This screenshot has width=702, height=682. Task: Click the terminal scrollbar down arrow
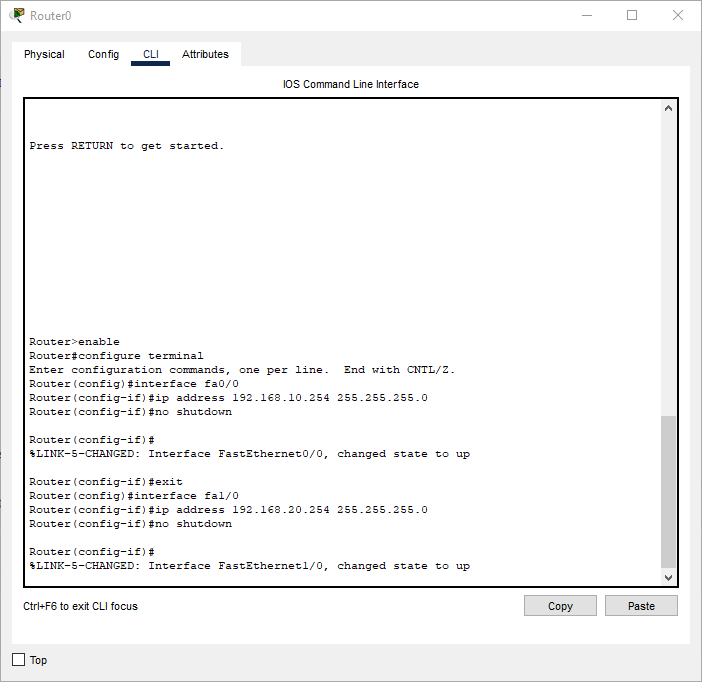pos(669,578)
